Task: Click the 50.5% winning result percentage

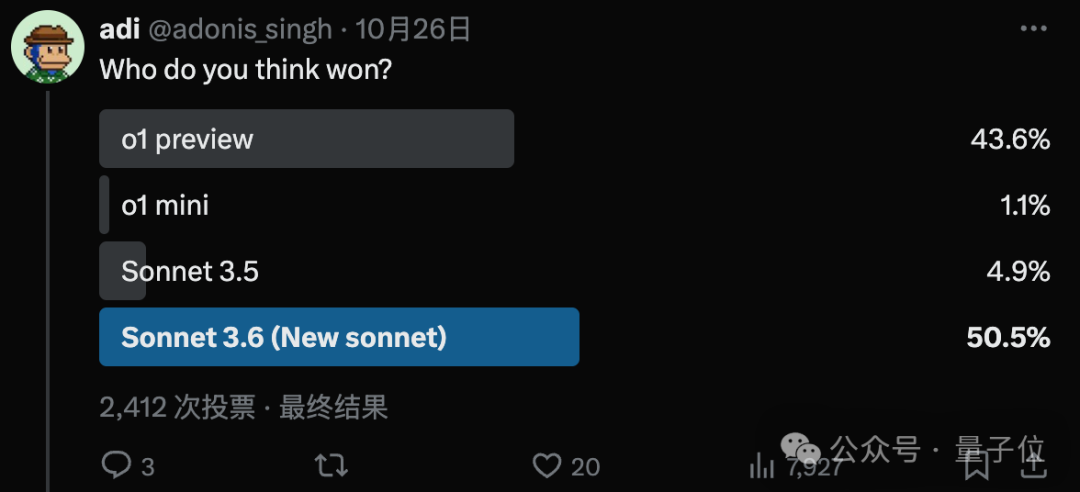Action: click(x=1008, y=338)
